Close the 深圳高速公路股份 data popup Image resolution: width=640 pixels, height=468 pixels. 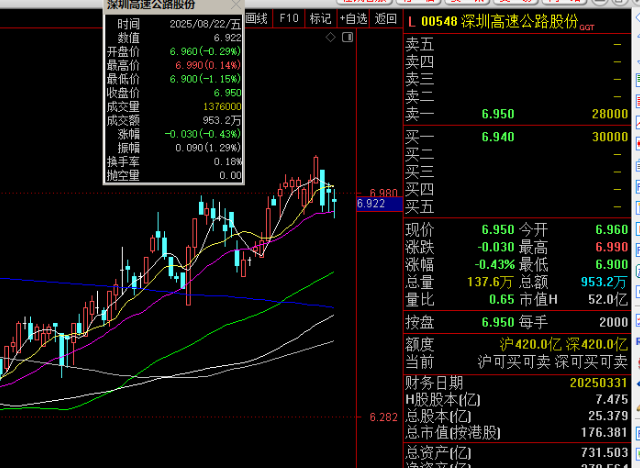[x=236, y=4]
